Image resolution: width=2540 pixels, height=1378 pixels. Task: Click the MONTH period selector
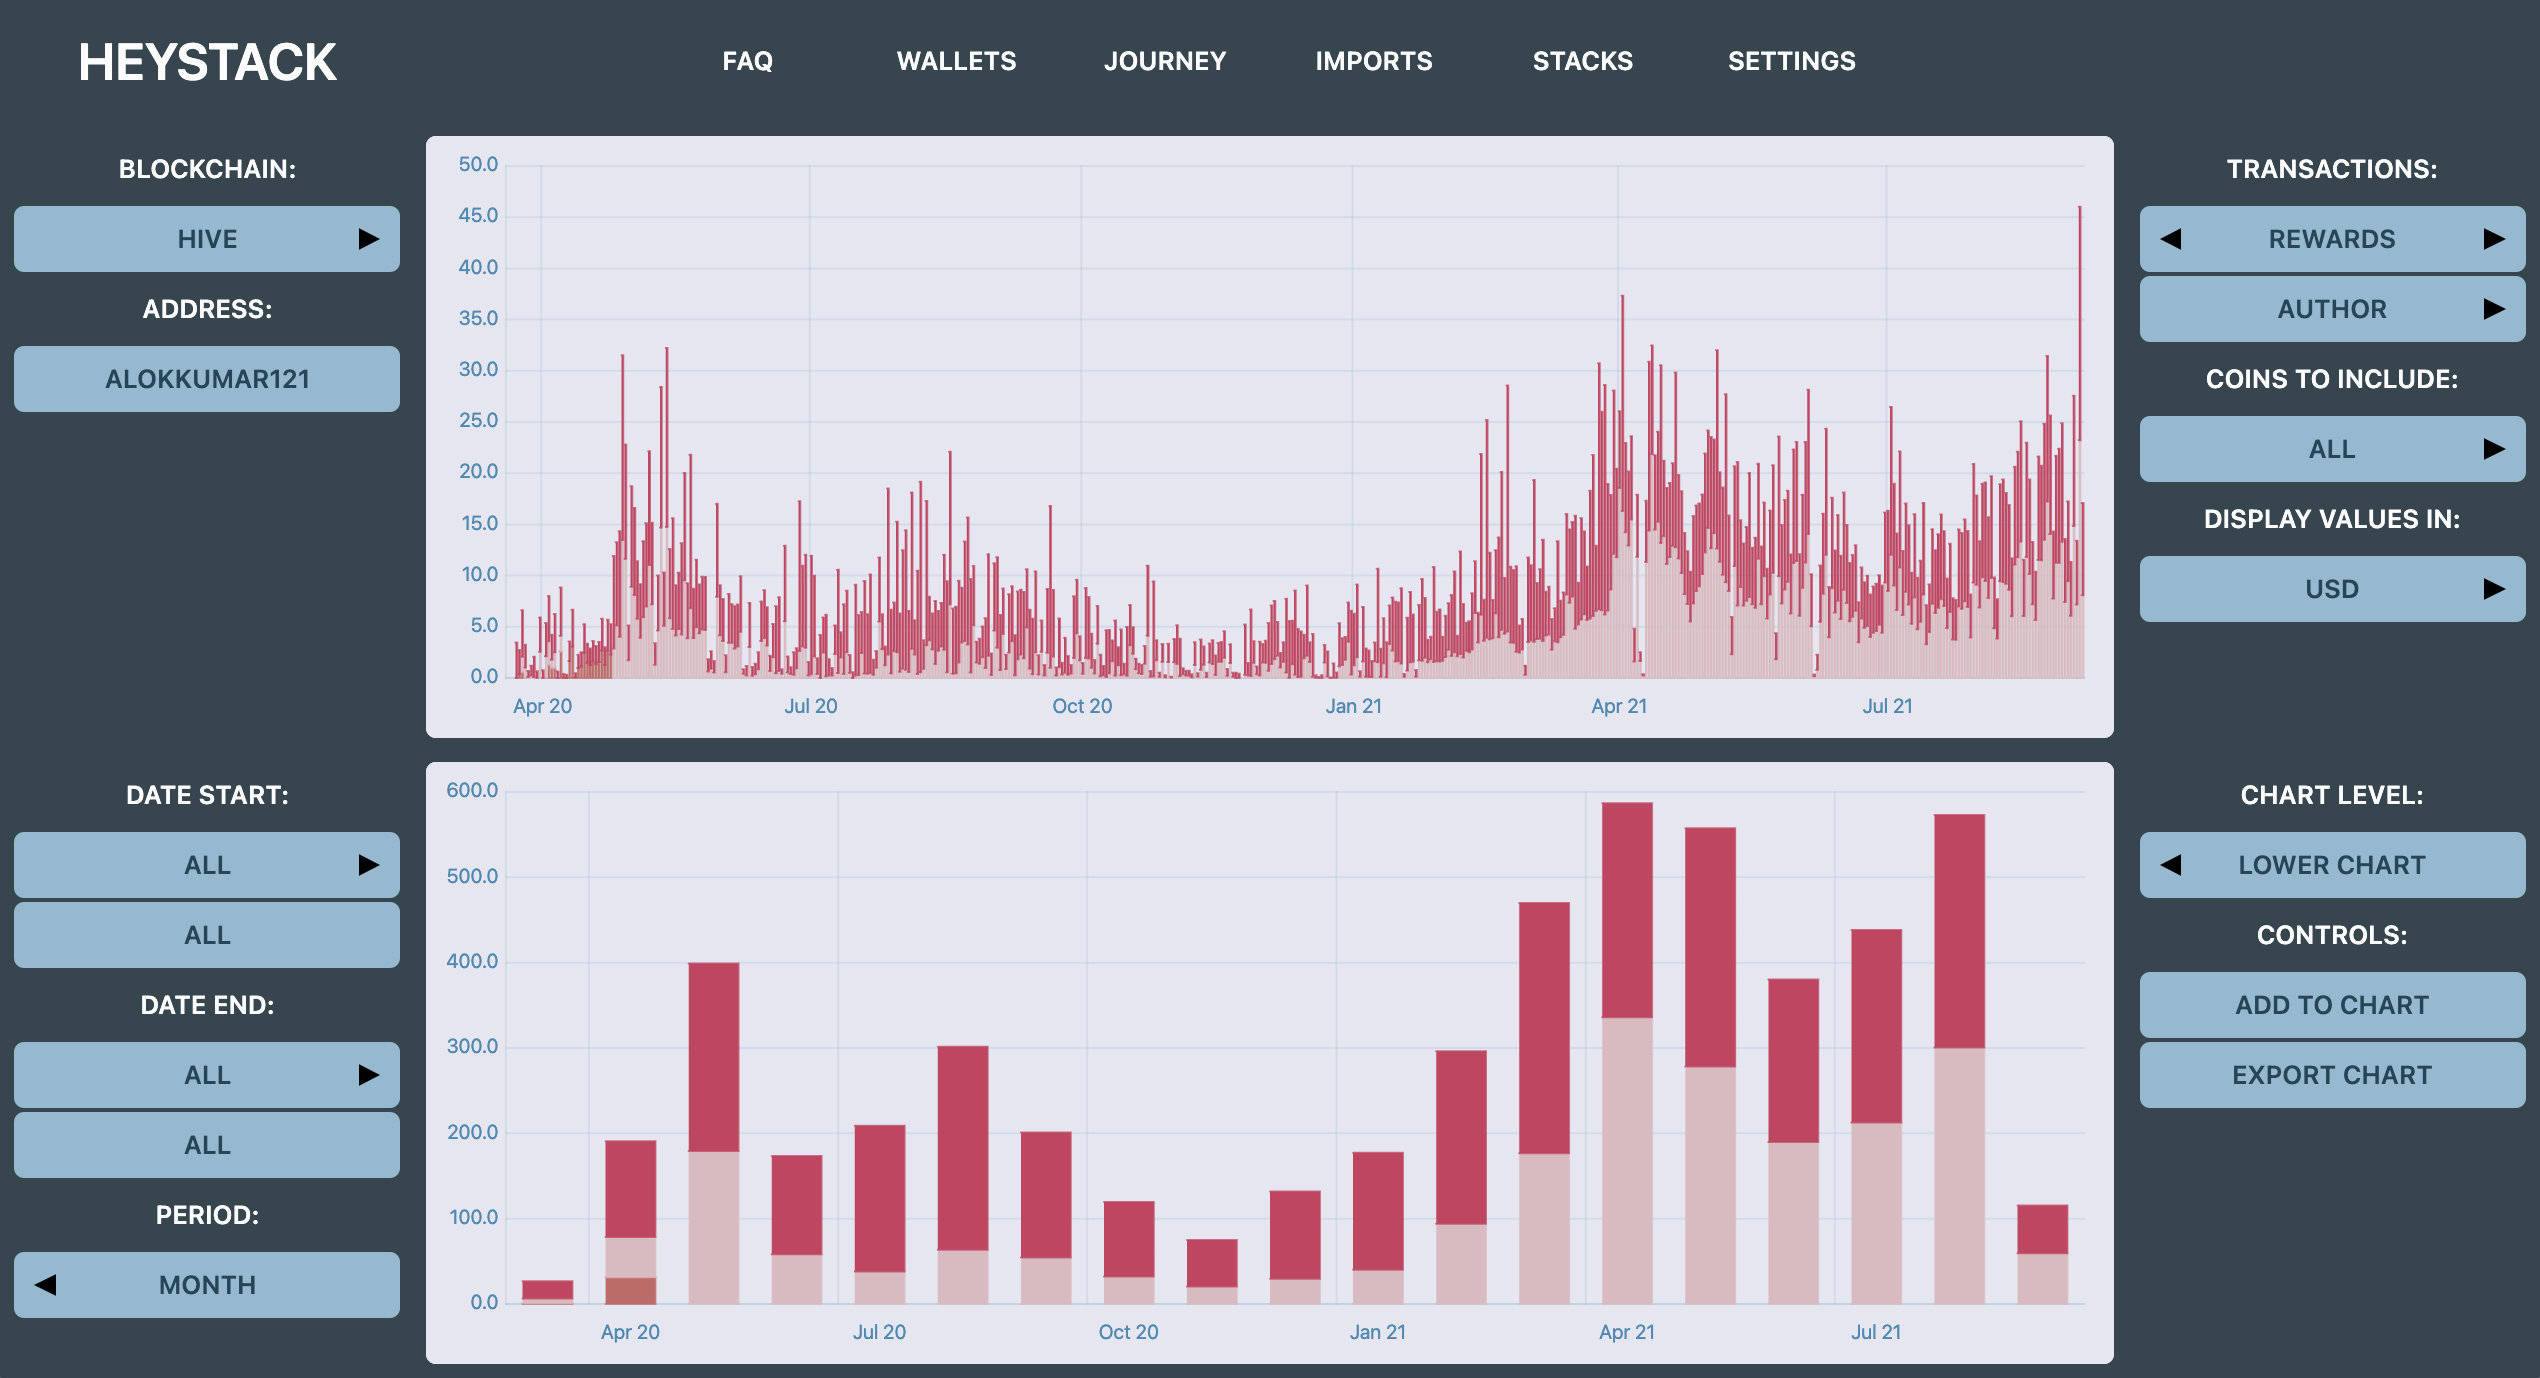click(x=207, y=1285)
